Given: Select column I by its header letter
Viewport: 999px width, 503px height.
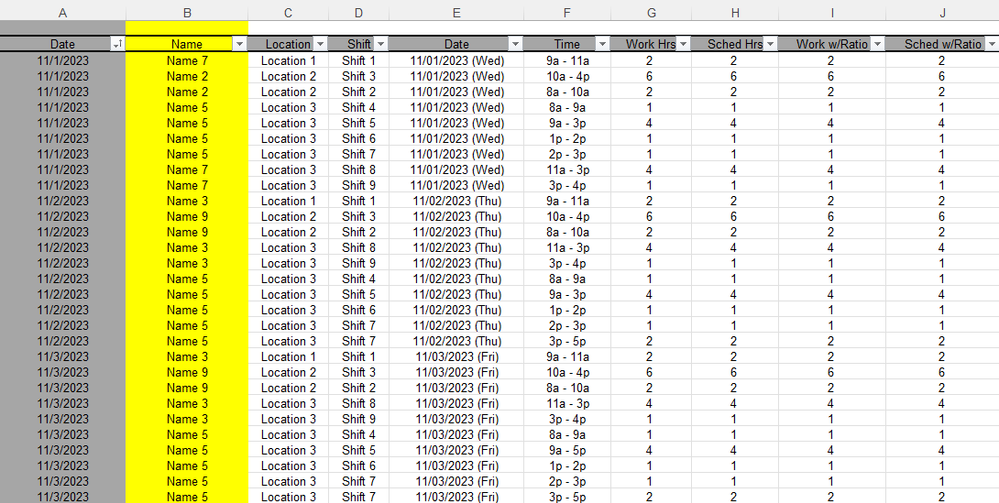Looking at the screenshot, I should [831, 13].
